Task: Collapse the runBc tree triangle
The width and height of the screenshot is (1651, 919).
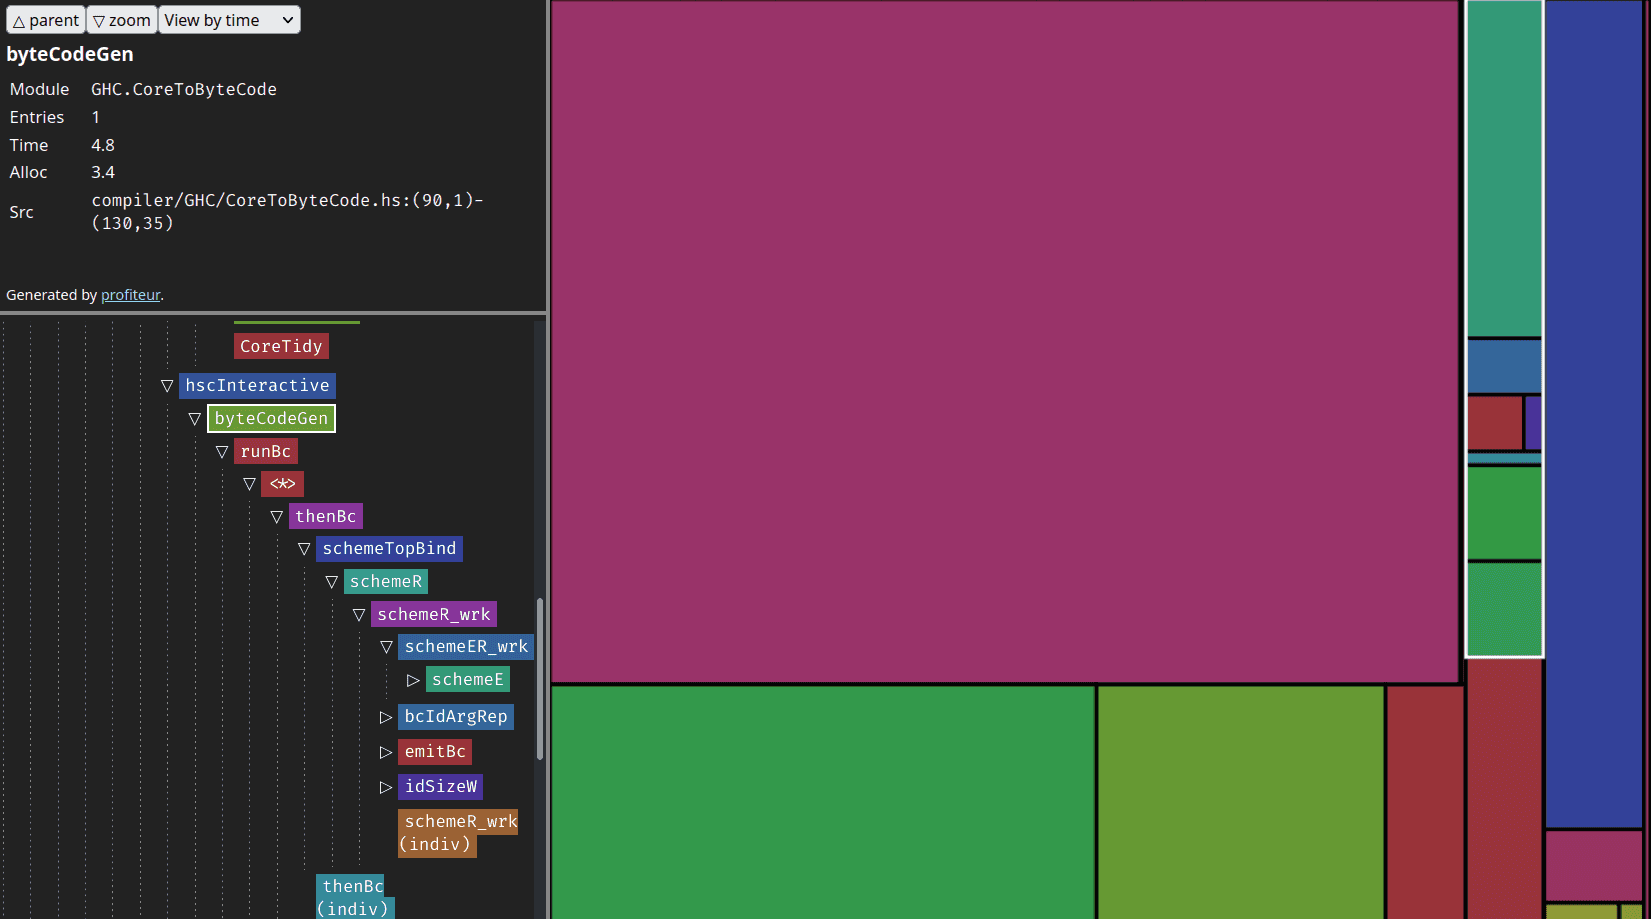Action: (222, 452)
